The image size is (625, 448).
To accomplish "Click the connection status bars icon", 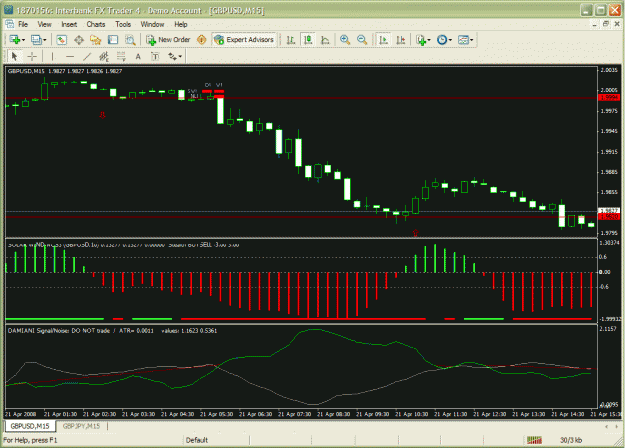I will click(x=534, y=440).
